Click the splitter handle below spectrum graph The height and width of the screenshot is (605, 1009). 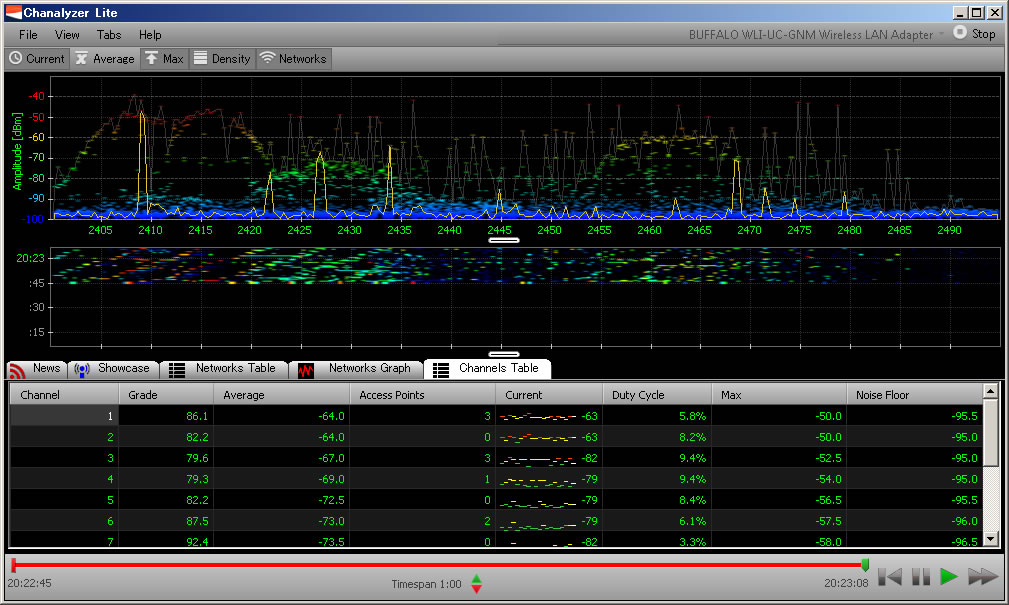(x=504, y=241)
